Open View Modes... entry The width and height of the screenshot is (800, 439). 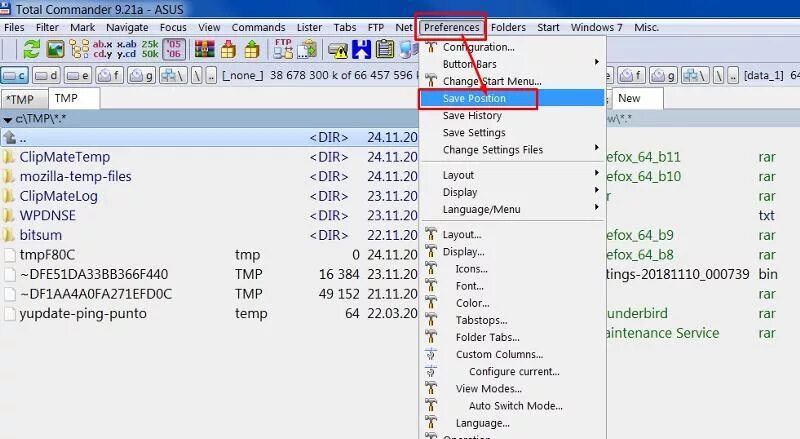512,388
